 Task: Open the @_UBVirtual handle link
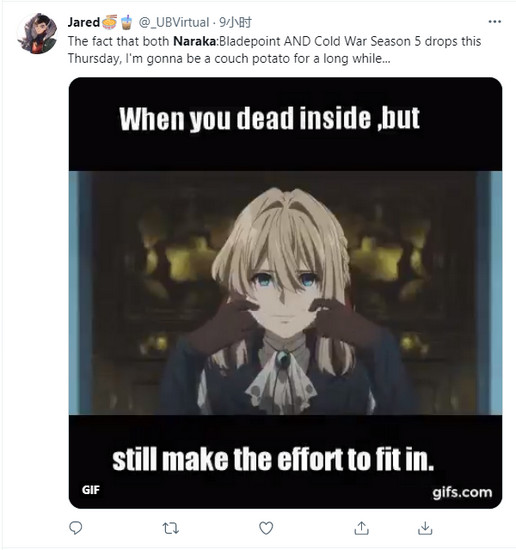(174, 22)
